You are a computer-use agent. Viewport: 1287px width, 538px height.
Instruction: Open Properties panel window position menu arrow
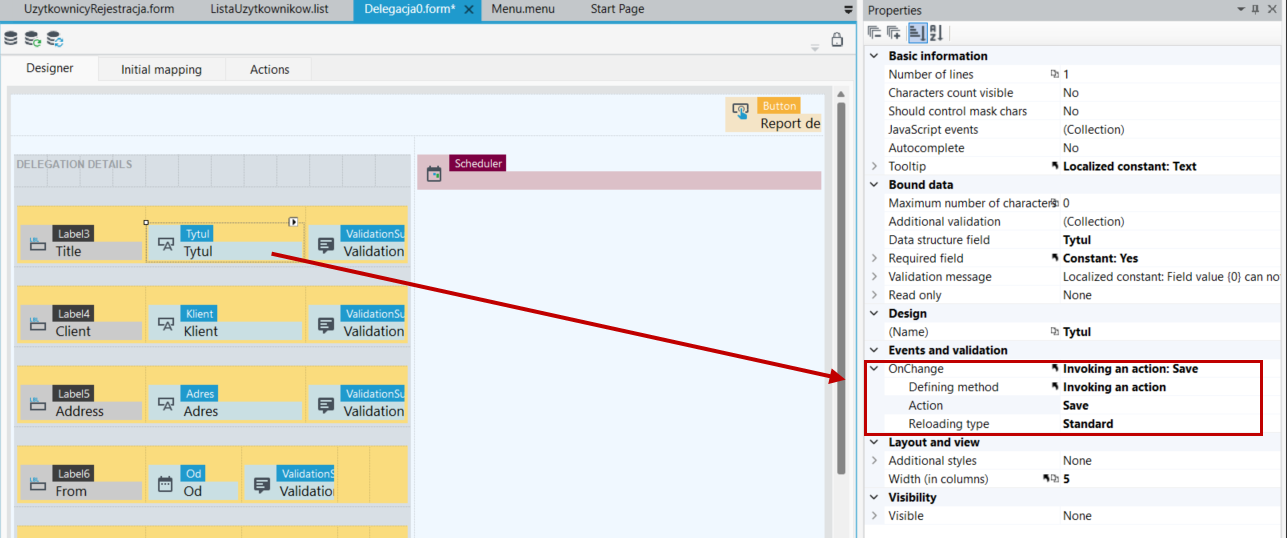tap(1241, 9)
